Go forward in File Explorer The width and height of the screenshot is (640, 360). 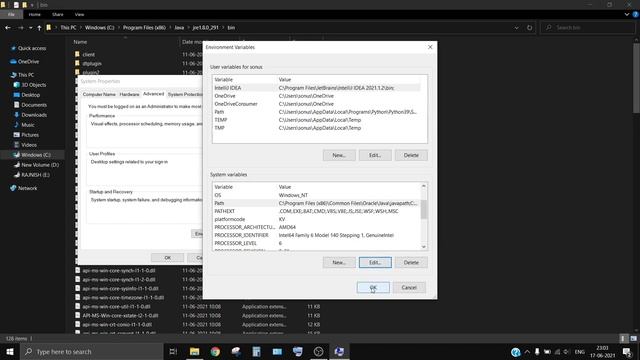20,28
